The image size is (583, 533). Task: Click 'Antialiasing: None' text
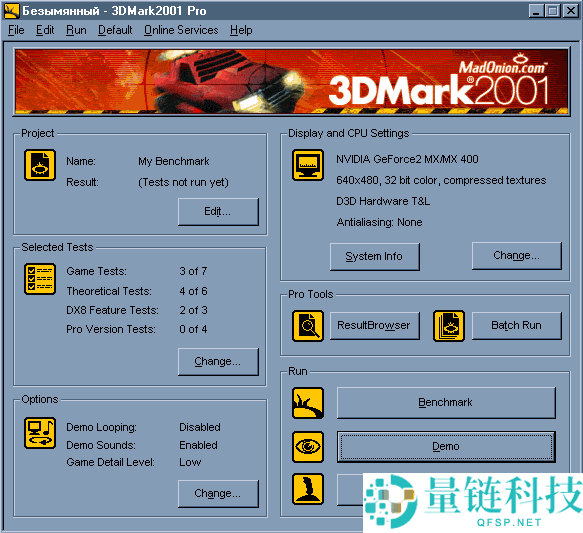pos(379,222)
